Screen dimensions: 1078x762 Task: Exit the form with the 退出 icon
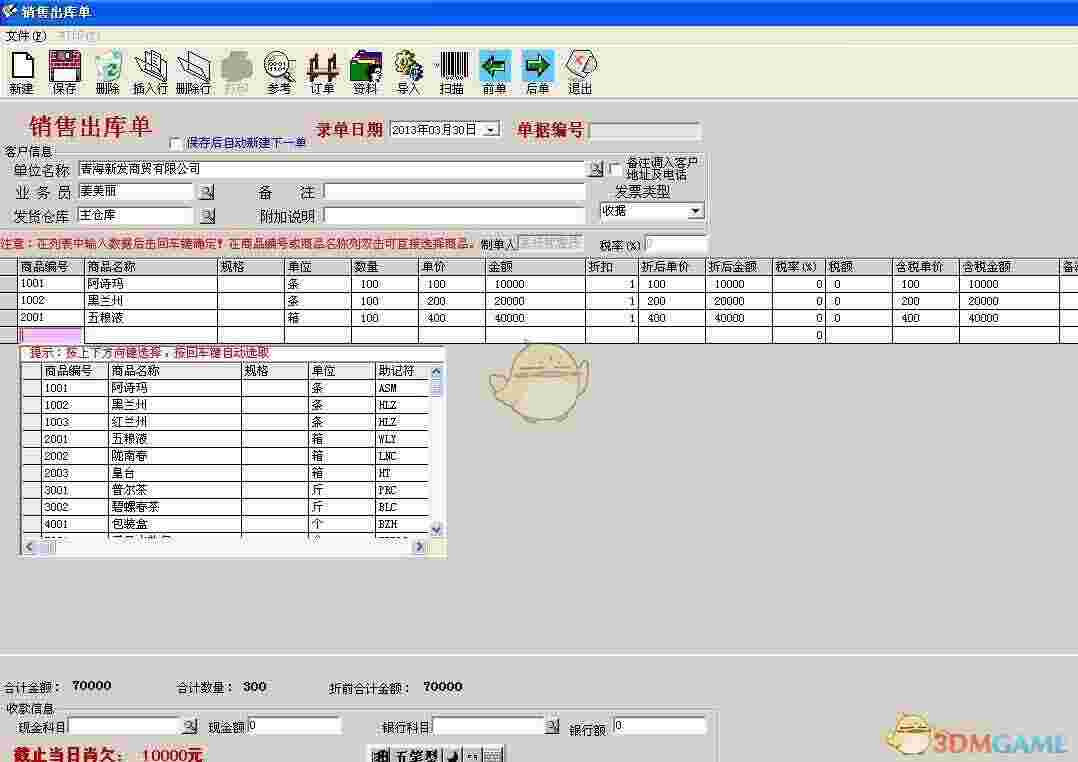click(x=581, y=70)
